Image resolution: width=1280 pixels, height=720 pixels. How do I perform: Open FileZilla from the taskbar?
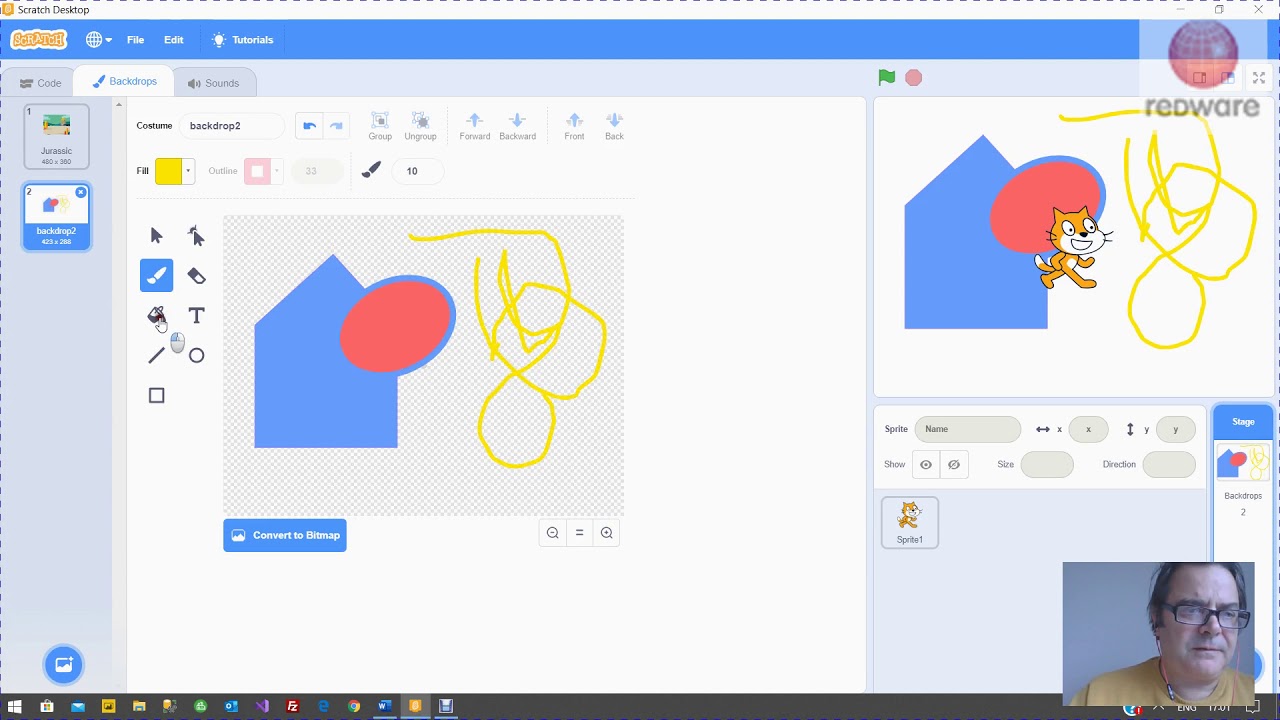coord(292,707)
